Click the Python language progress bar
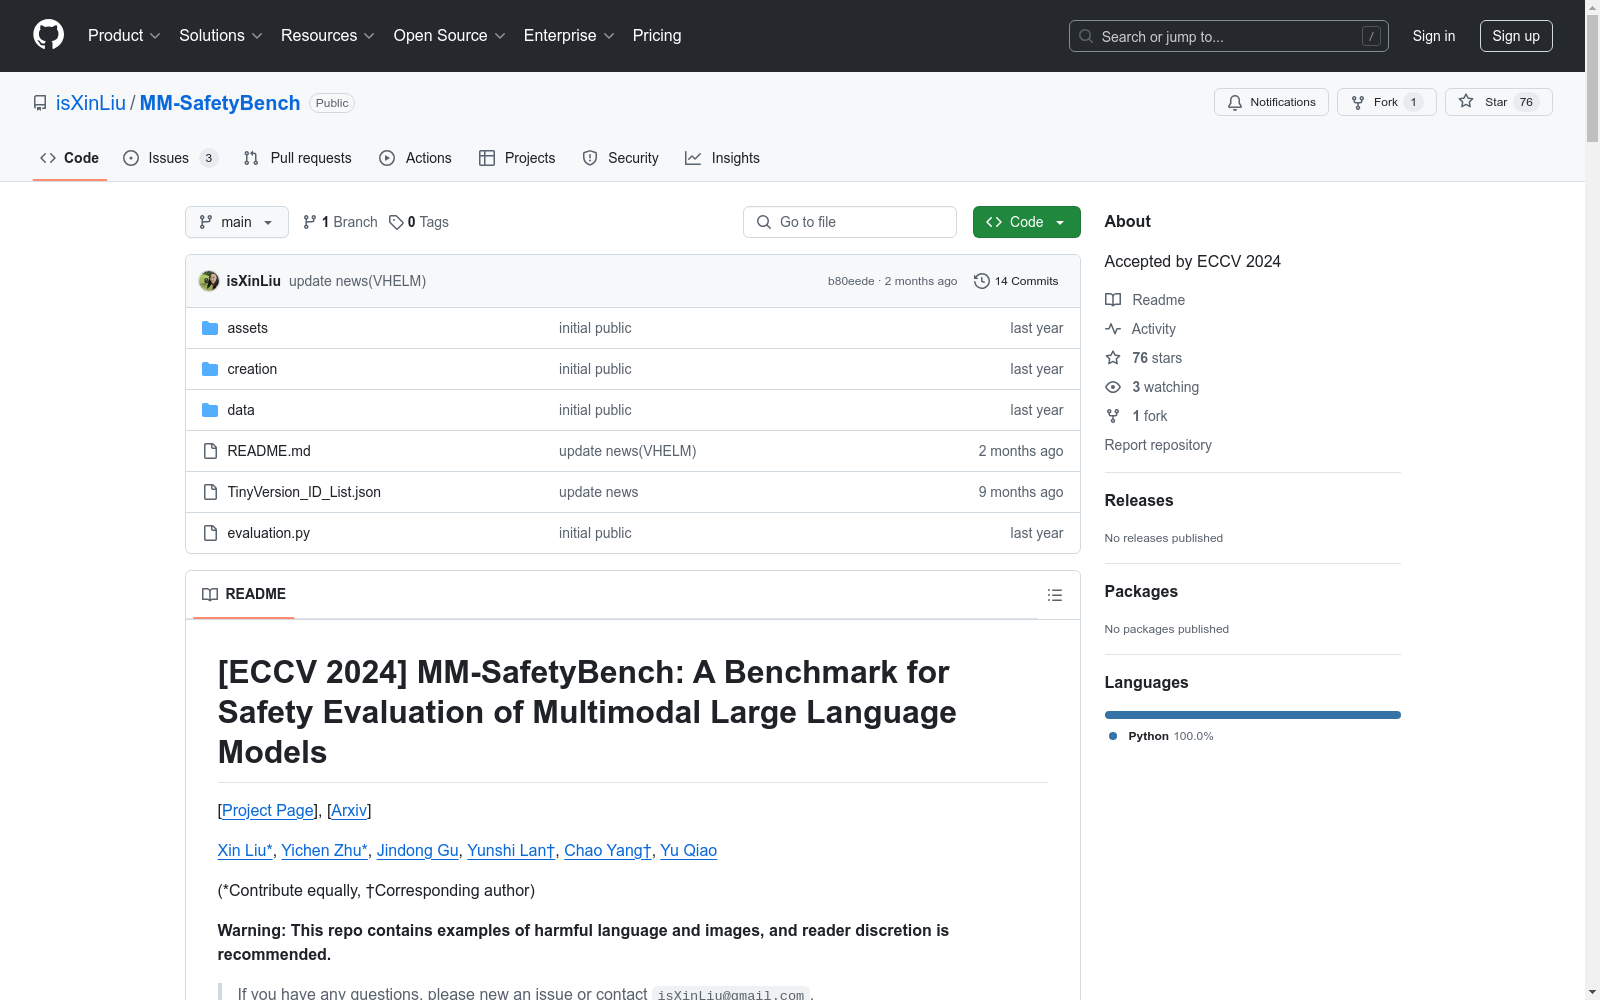 [1253, 715]
